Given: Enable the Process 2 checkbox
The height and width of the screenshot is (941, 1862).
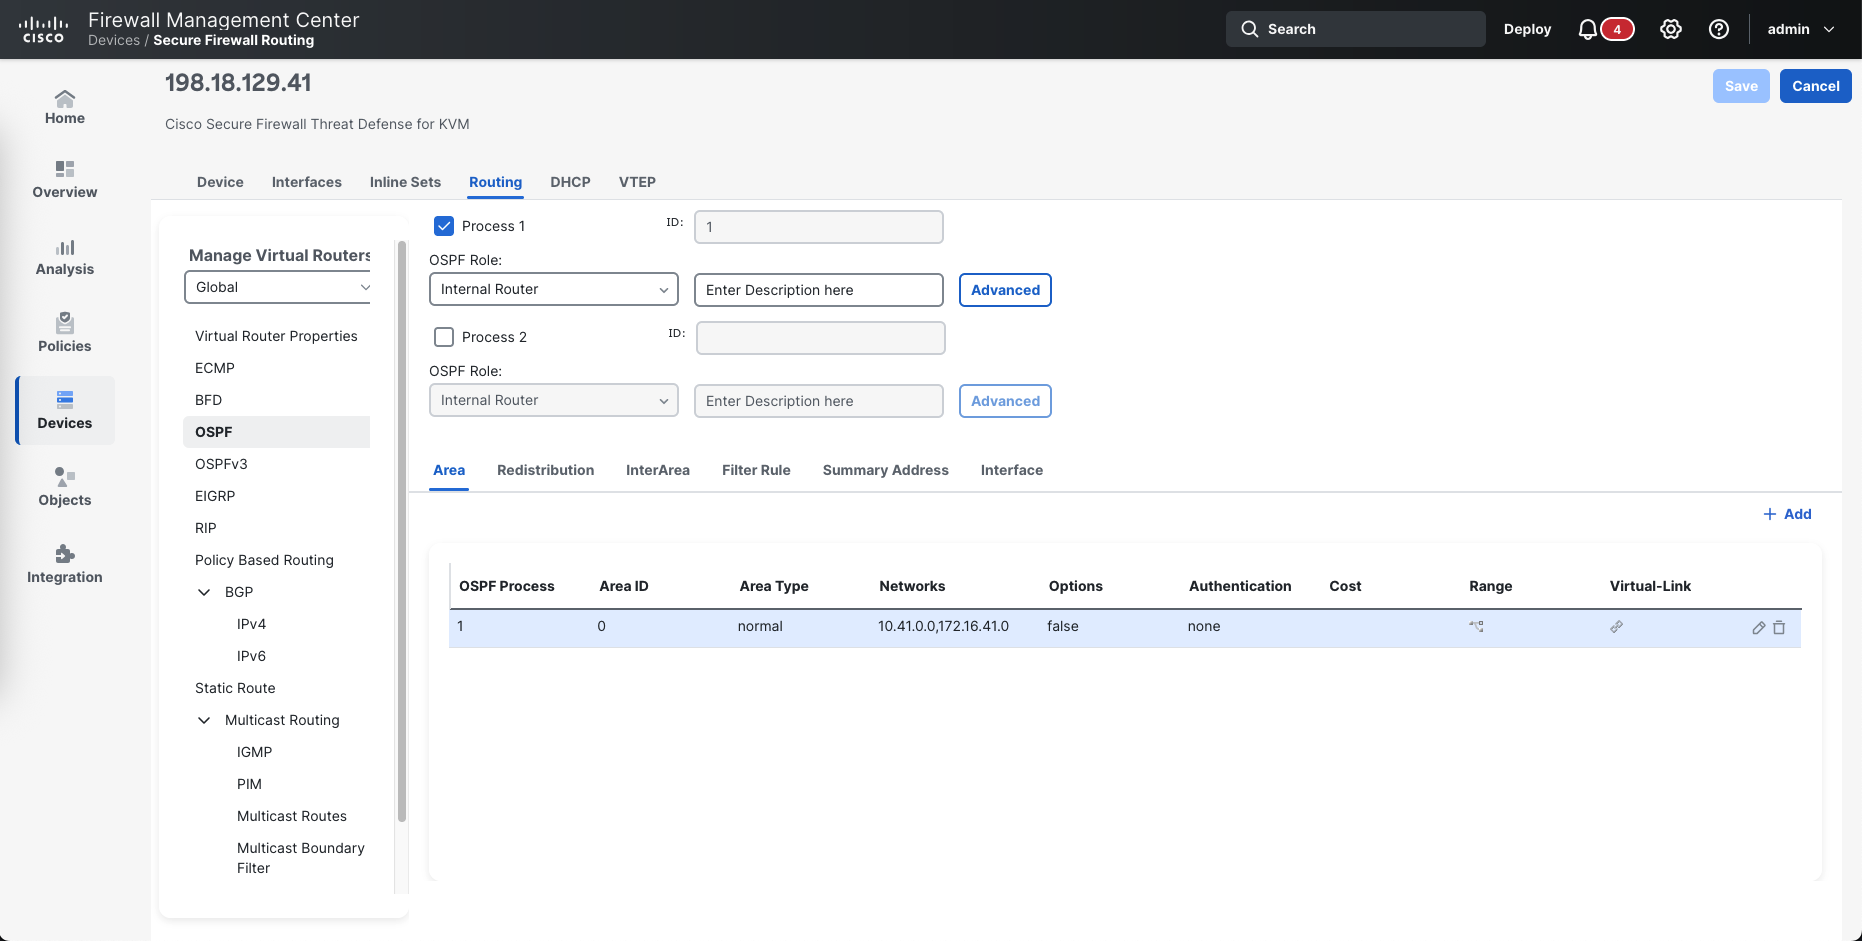Looking at the screenshot, I should tap(444, 337).
